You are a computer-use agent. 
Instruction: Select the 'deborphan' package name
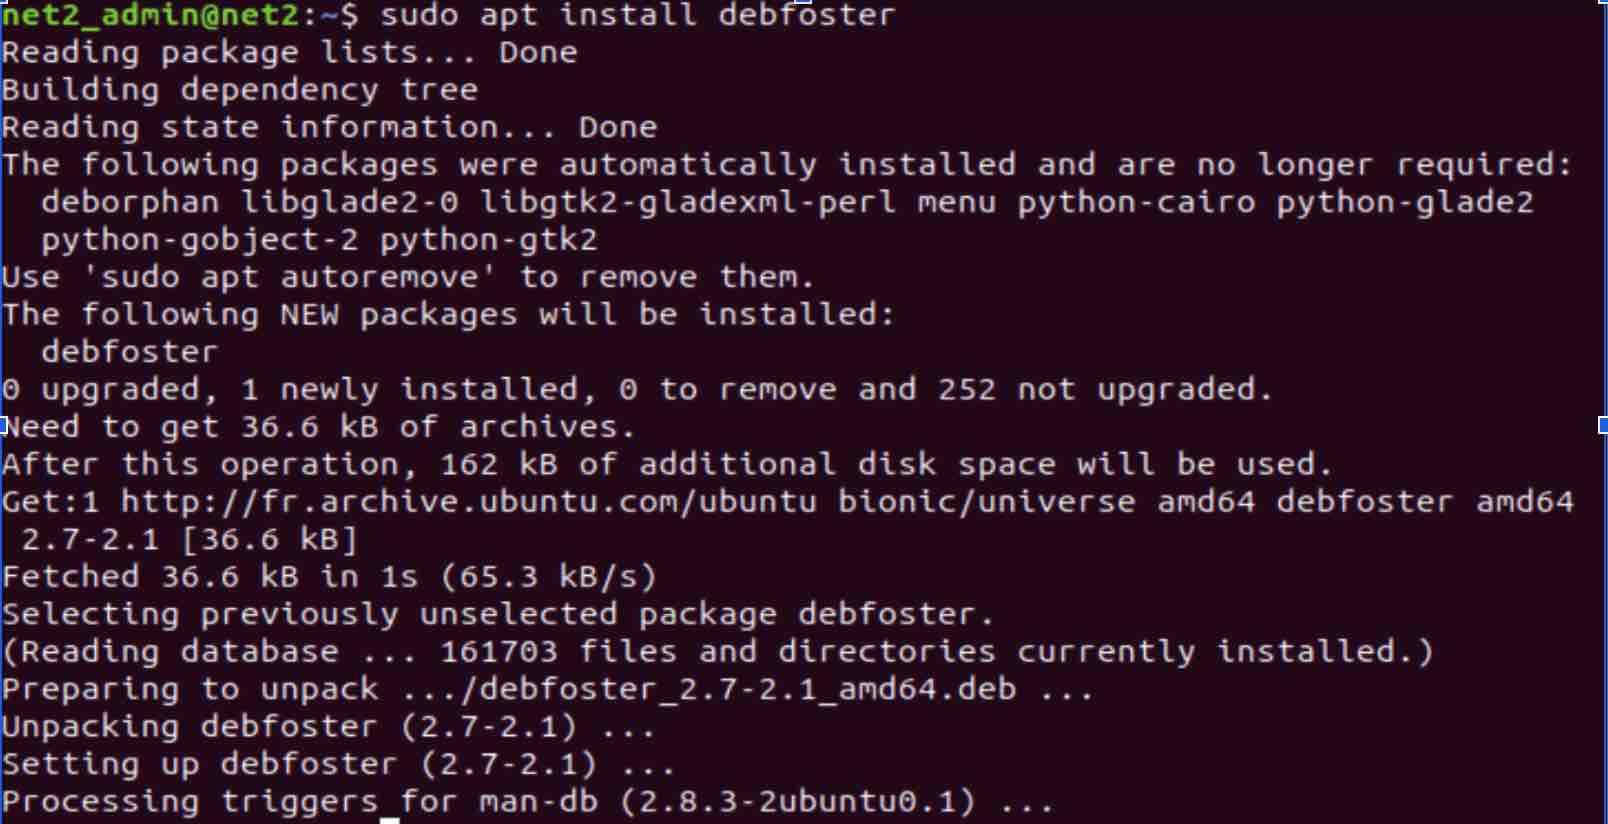pyautogui.click(x=130, y=203)
